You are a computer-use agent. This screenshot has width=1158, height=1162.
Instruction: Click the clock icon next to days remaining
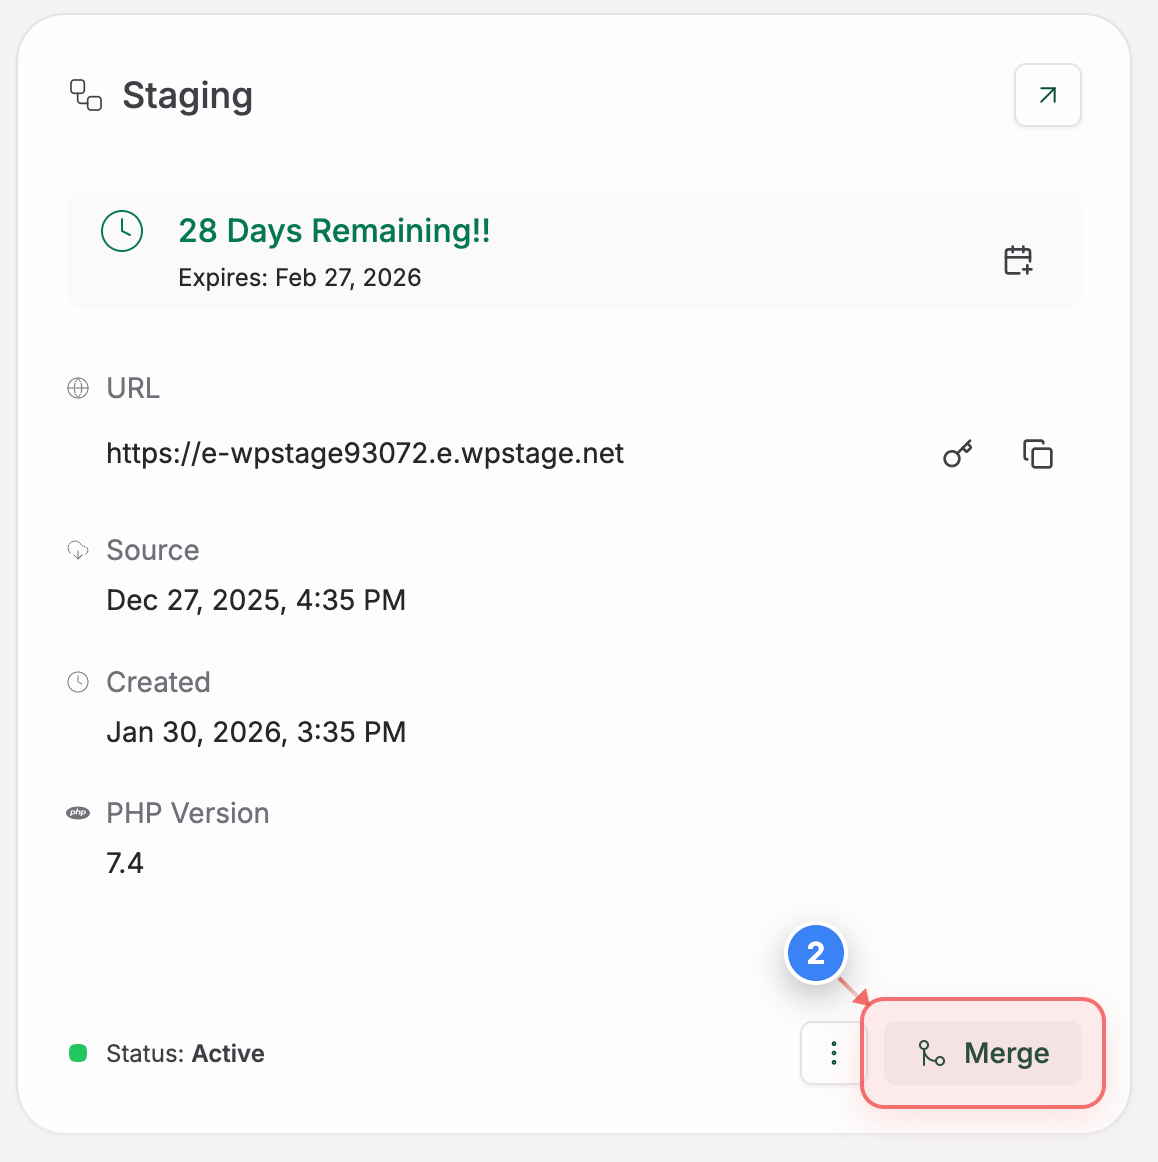(122, 230)
